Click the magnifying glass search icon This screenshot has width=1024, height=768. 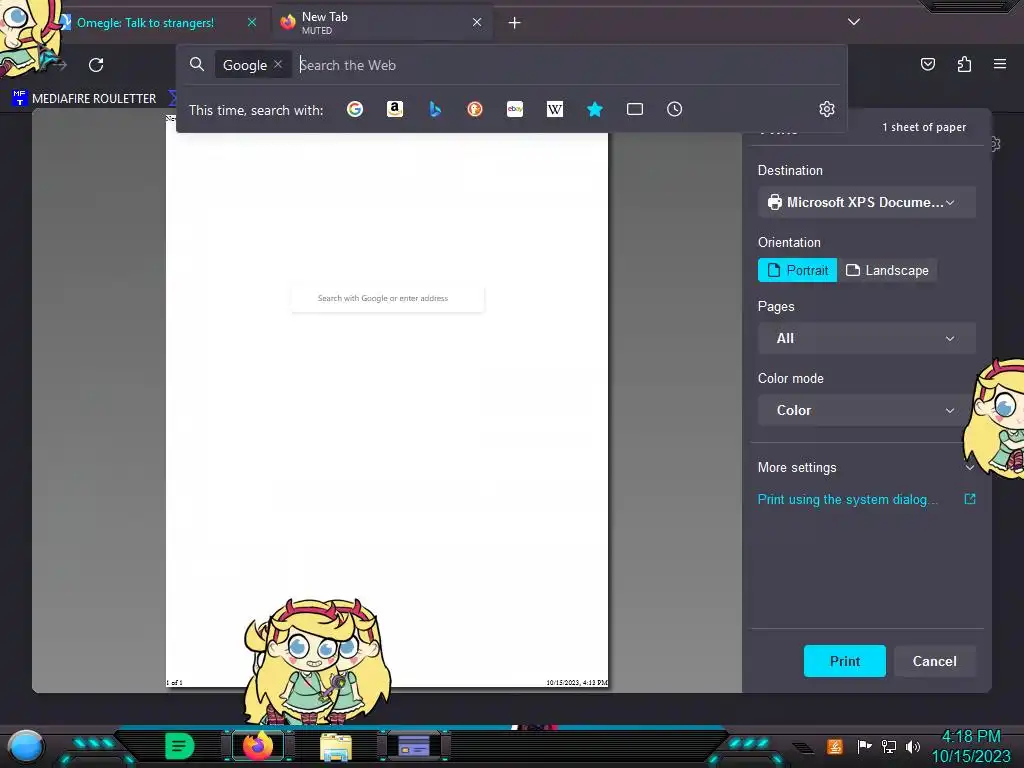(x=197, y=64)
